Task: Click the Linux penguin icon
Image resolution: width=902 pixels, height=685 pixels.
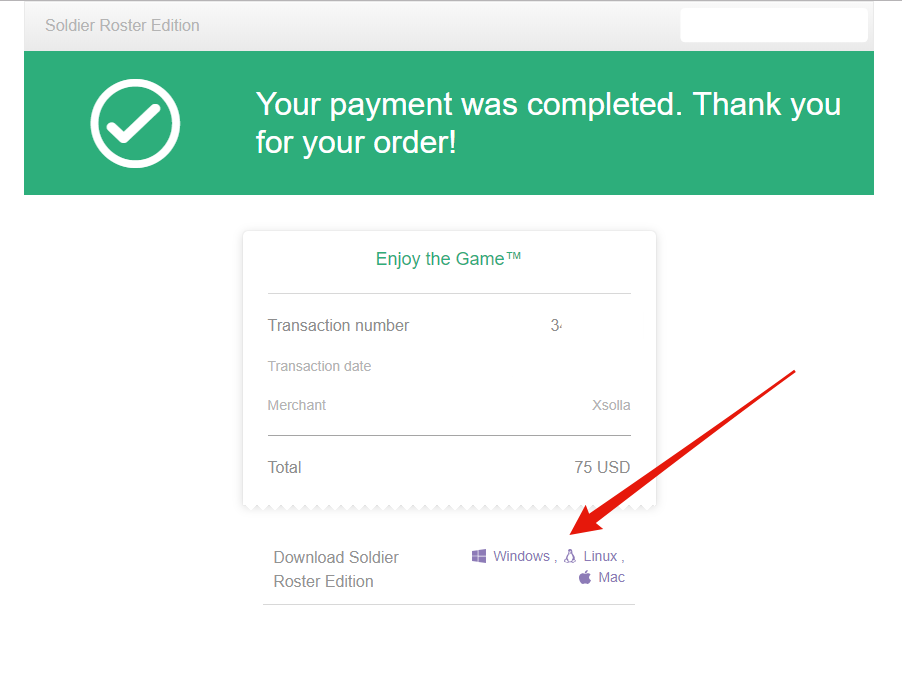Action: (570, 556)
